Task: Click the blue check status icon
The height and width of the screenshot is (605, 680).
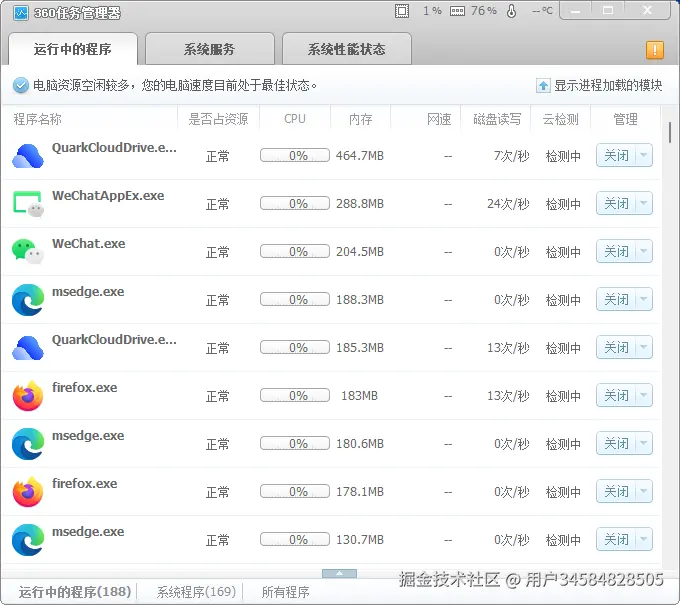Action: [x=20, y=85]
